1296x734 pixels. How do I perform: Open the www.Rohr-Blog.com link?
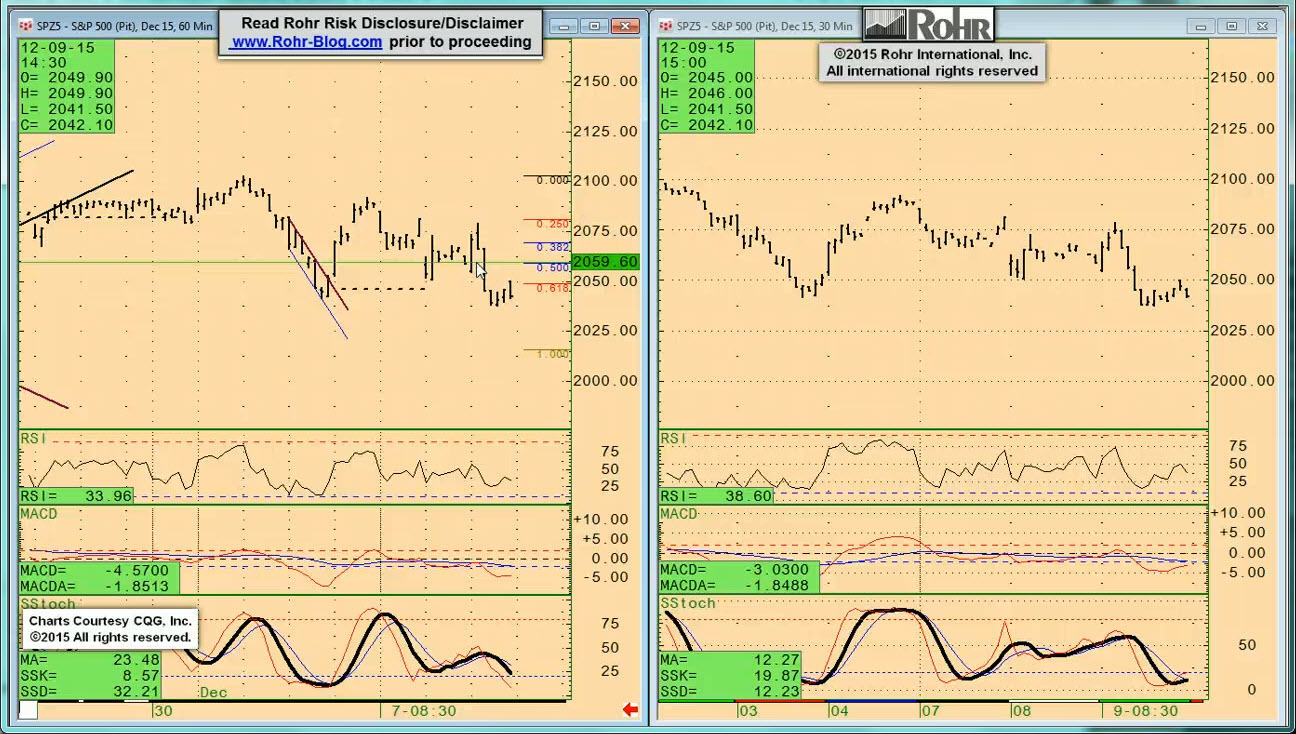pos(306,42)
